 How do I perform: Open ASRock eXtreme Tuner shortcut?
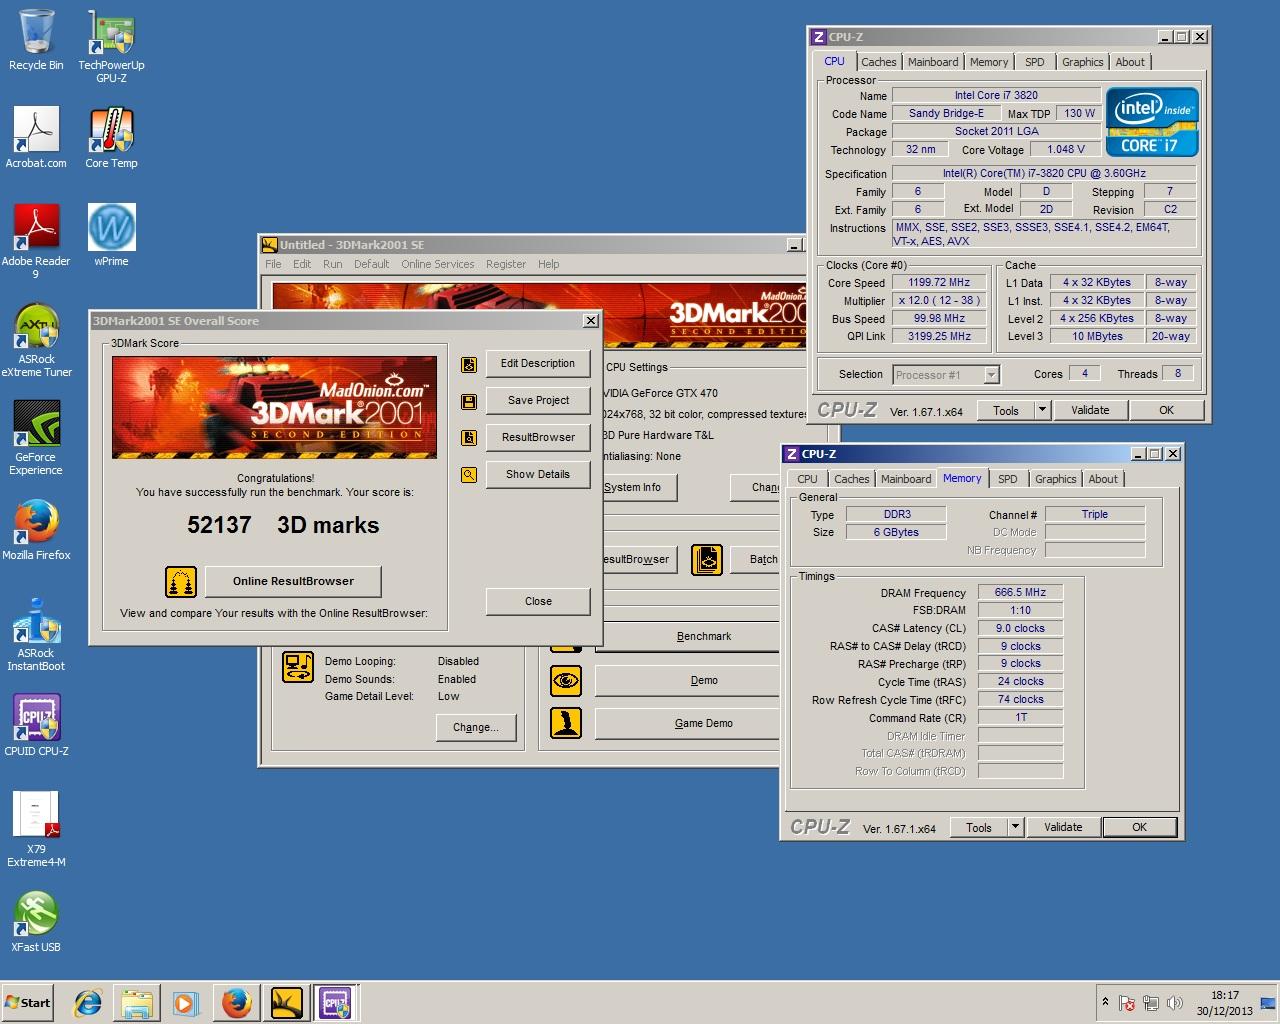(x=36, y=340)
